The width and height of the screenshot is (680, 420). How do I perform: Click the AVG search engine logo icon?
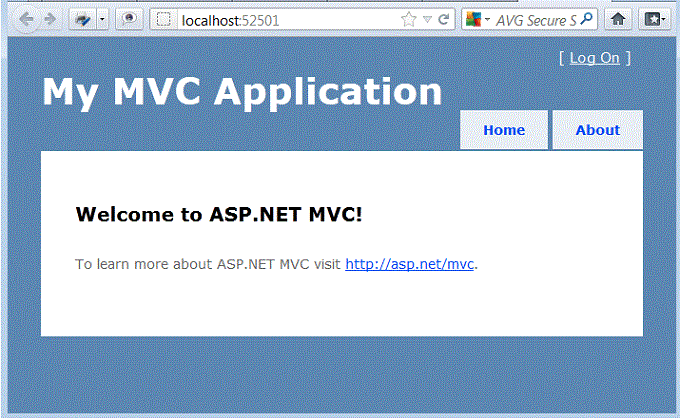(x=474, y=20)
